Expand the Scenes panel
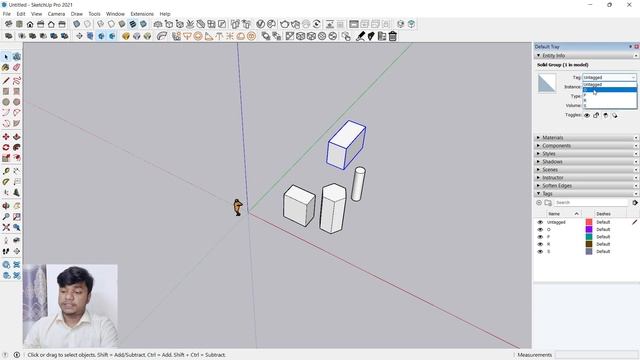 point(538,170)
